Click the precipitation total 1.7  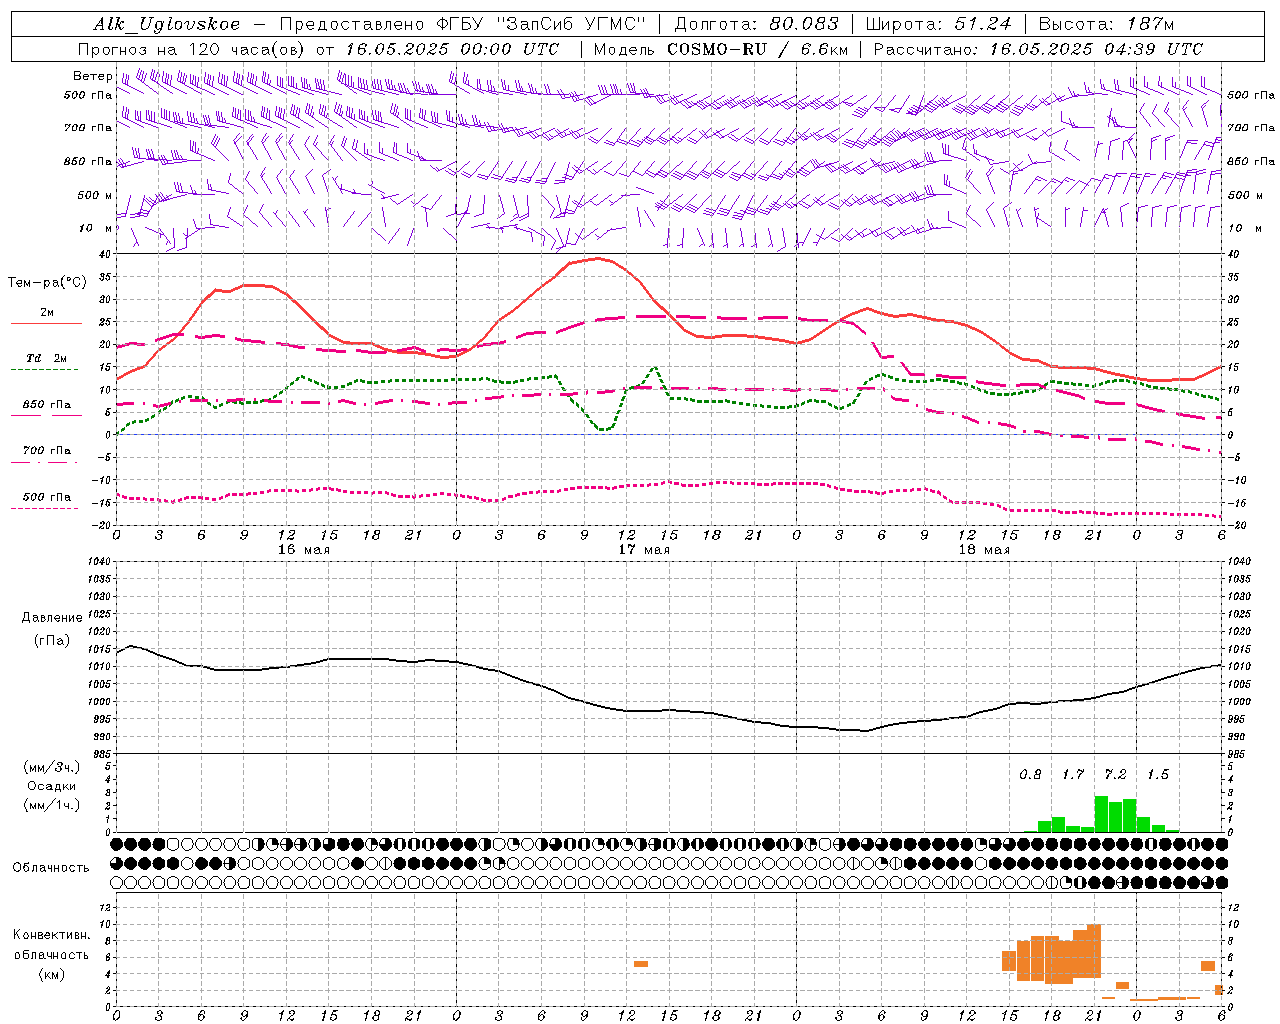(x=1073, y=775)
